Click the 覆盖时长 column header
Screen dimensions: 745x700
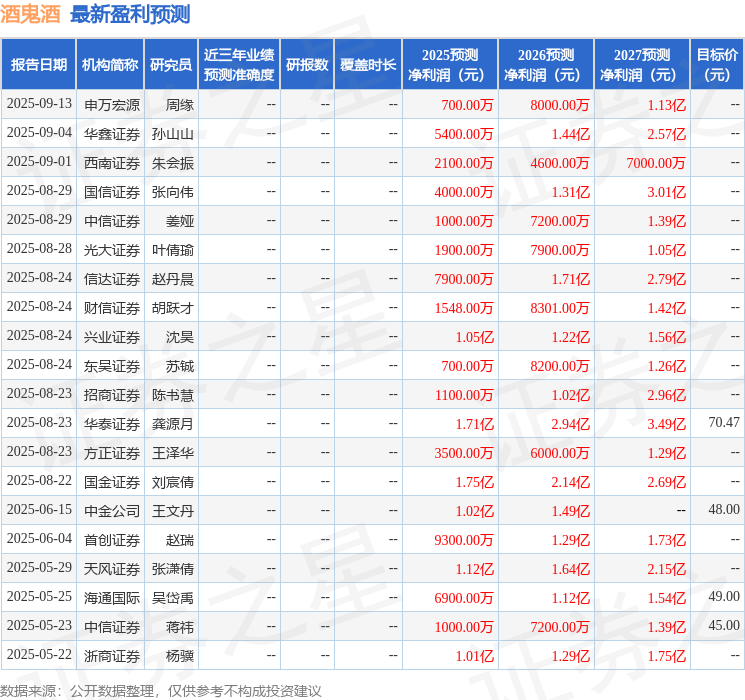(x=367, y=64)
